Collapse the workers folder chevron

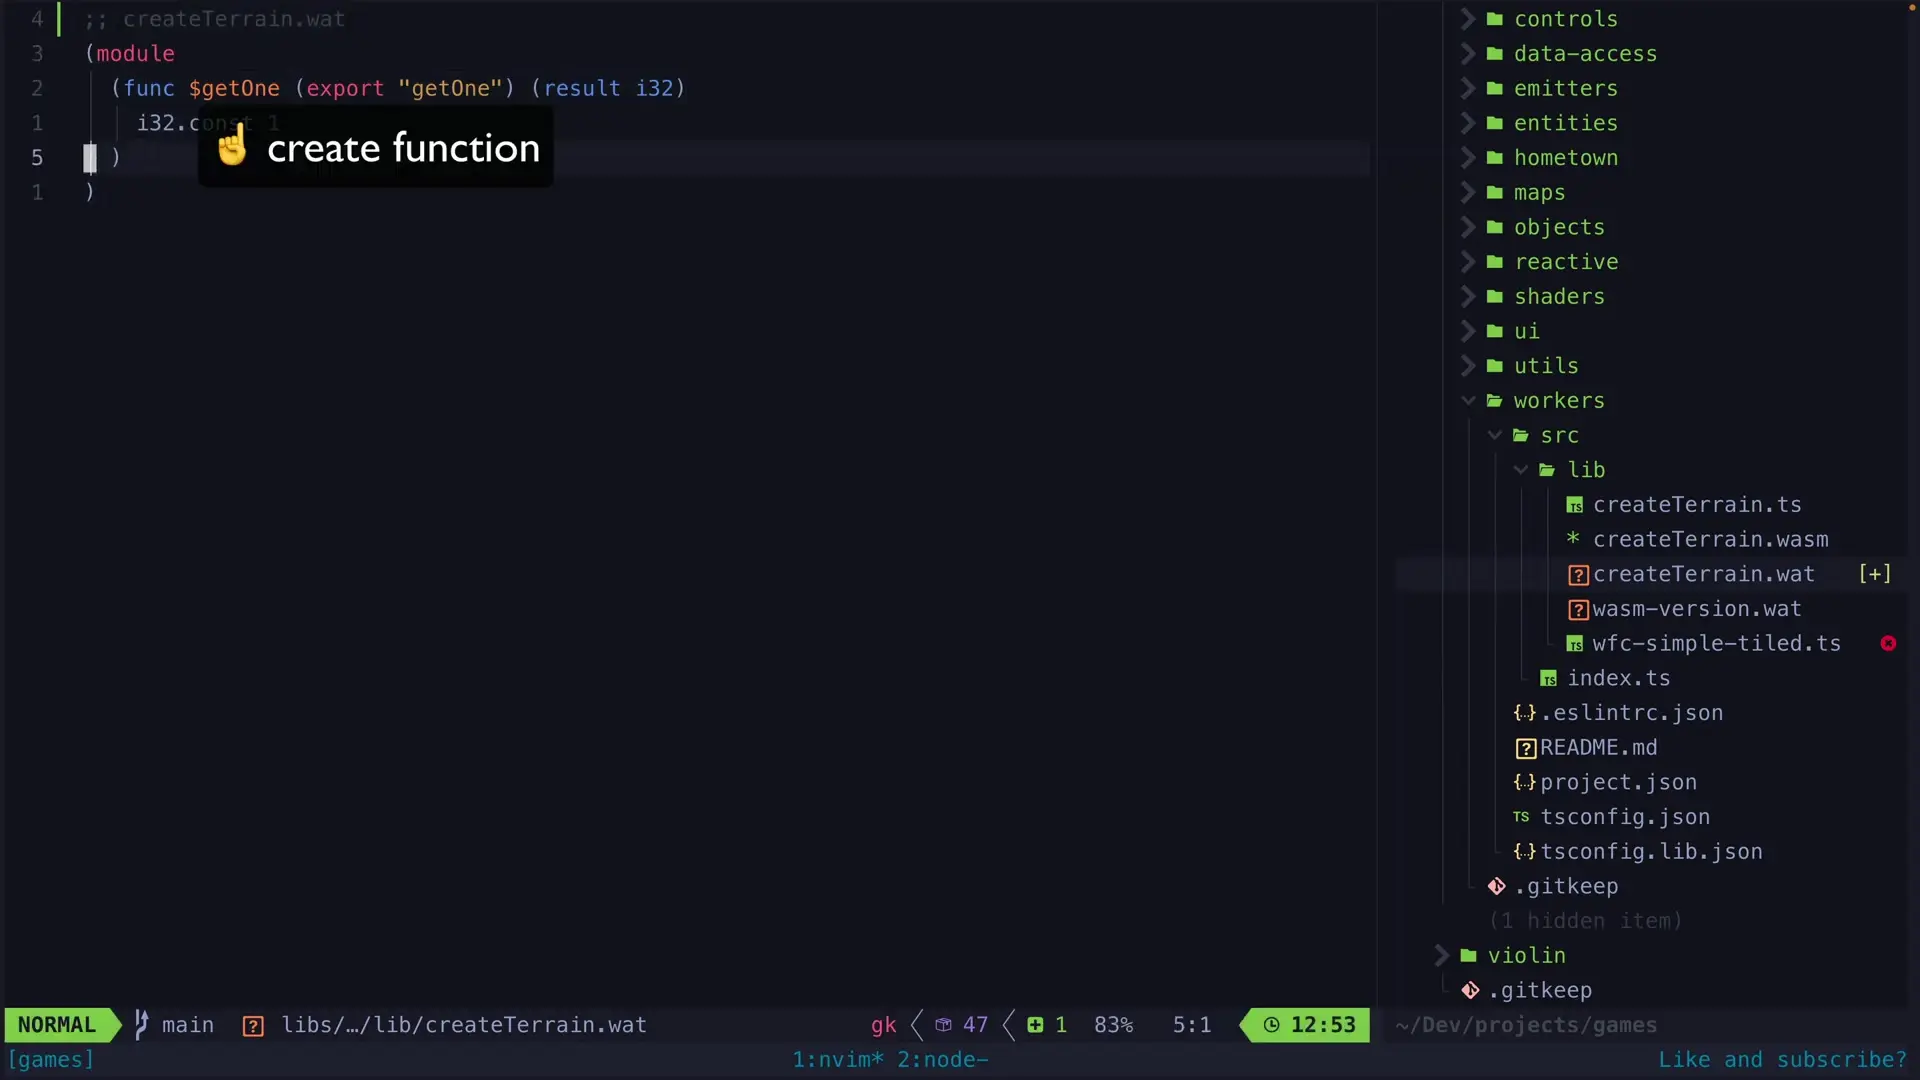(1468, 401)
